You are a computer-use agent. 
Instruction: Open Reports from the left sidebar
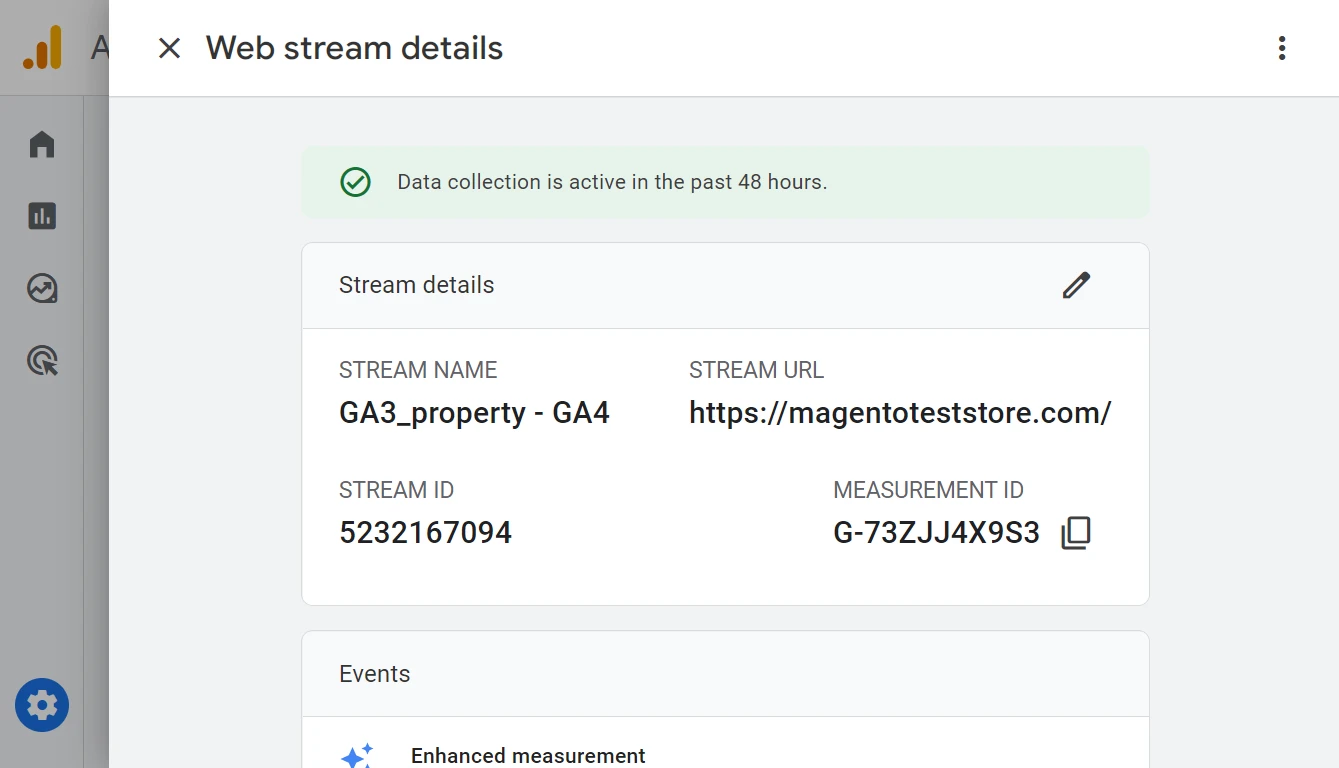[42, 216]
